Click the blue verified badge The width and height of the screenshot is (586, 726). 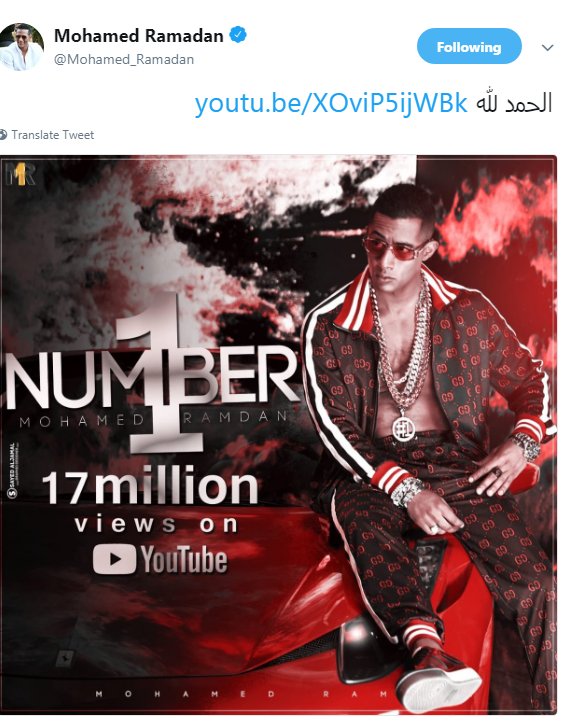click(238, 35)
